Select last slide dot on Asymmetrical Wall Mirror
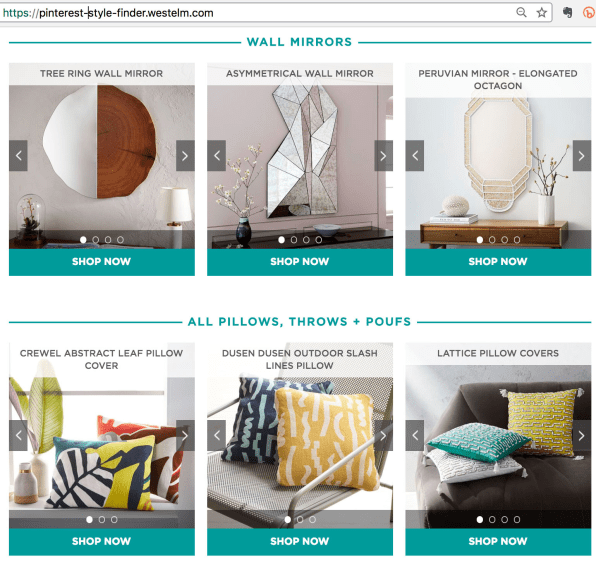This screenshot has width=596, height=563. pyautogui.click(x=319, y=240)
